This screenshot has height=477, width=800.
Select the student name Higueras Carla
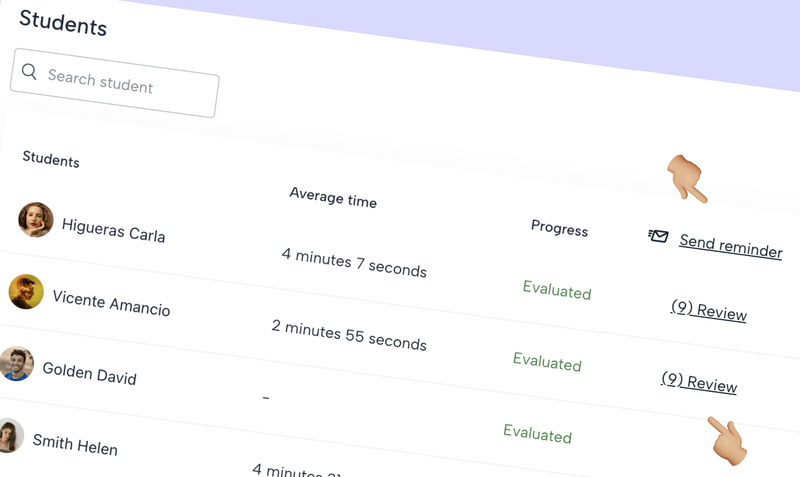tap(113, 231)
